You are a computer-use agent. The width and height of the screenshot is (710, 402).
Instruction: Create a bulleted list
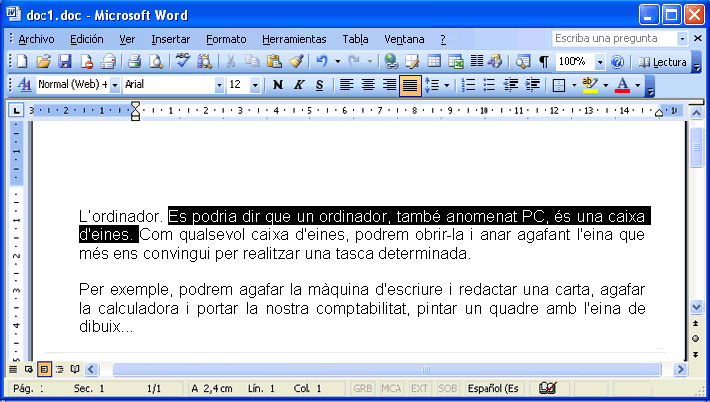coord(489,85)
